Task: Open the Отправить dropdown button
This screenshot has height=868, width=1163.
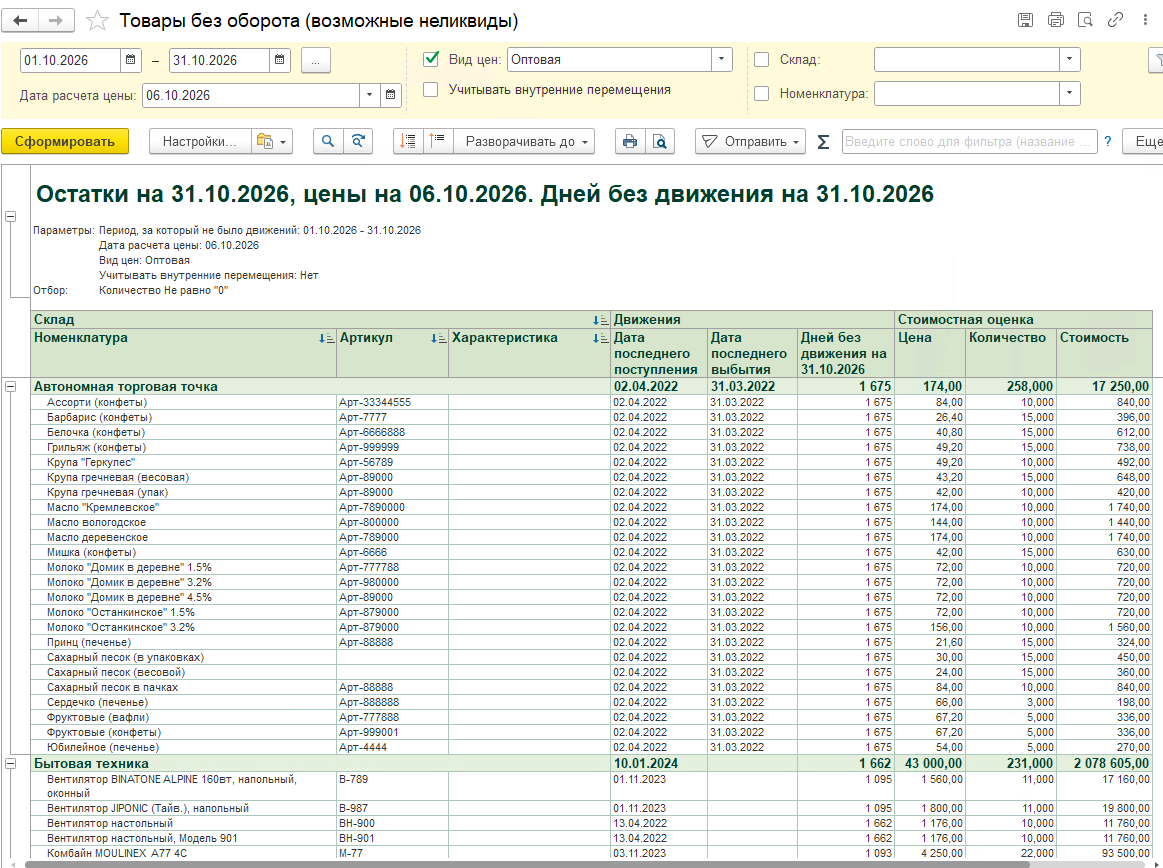Action: point(750,141)
